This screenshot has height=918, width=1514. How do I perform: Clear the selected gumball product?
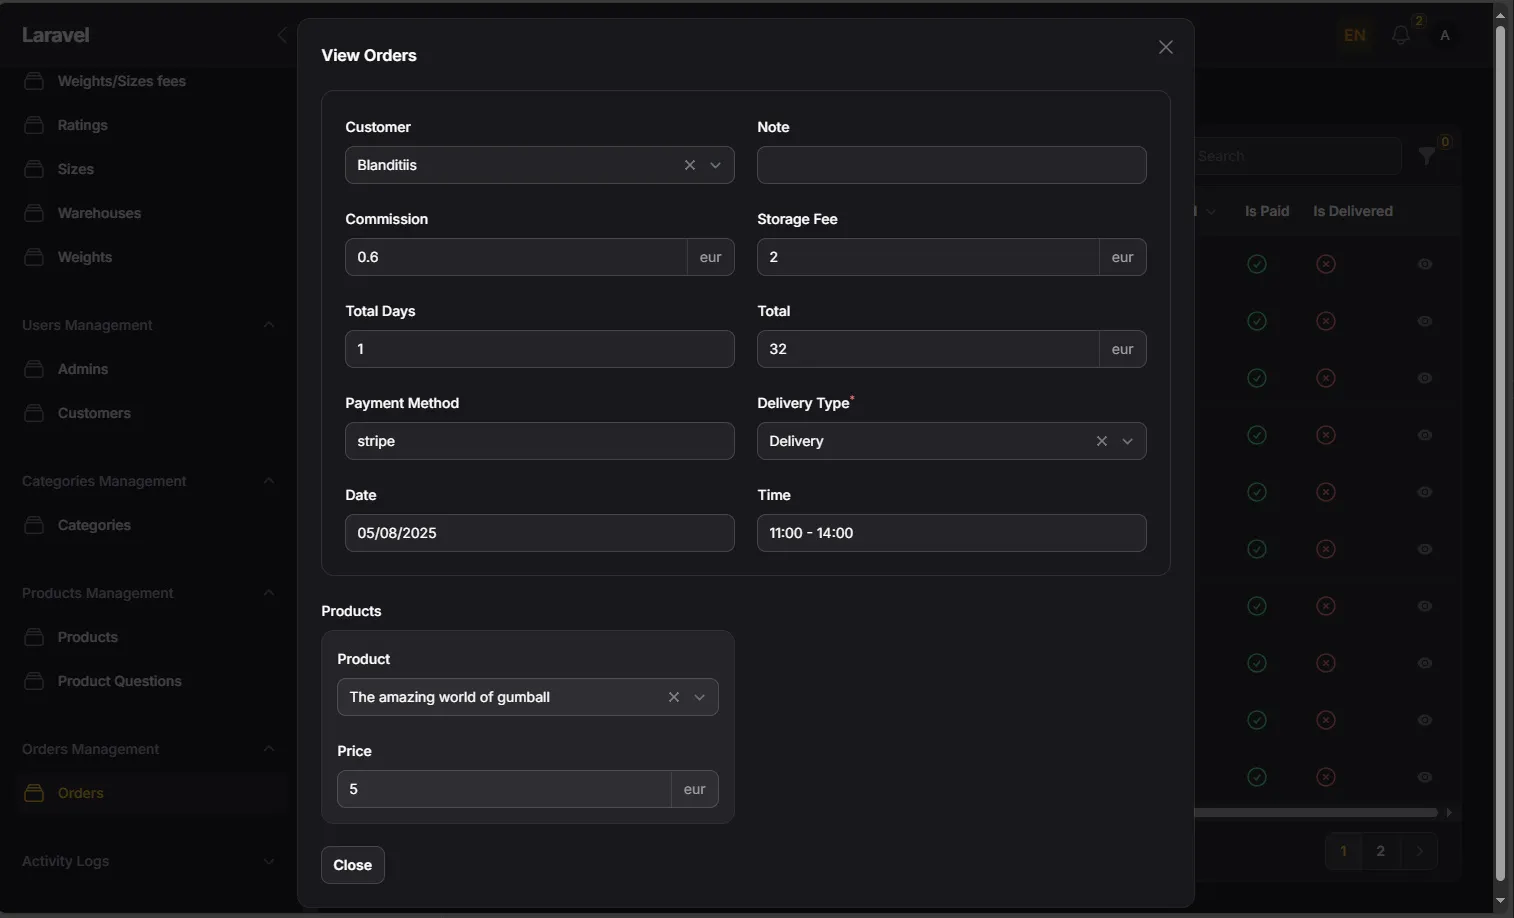pyautogui.click(x=674, y=697)
